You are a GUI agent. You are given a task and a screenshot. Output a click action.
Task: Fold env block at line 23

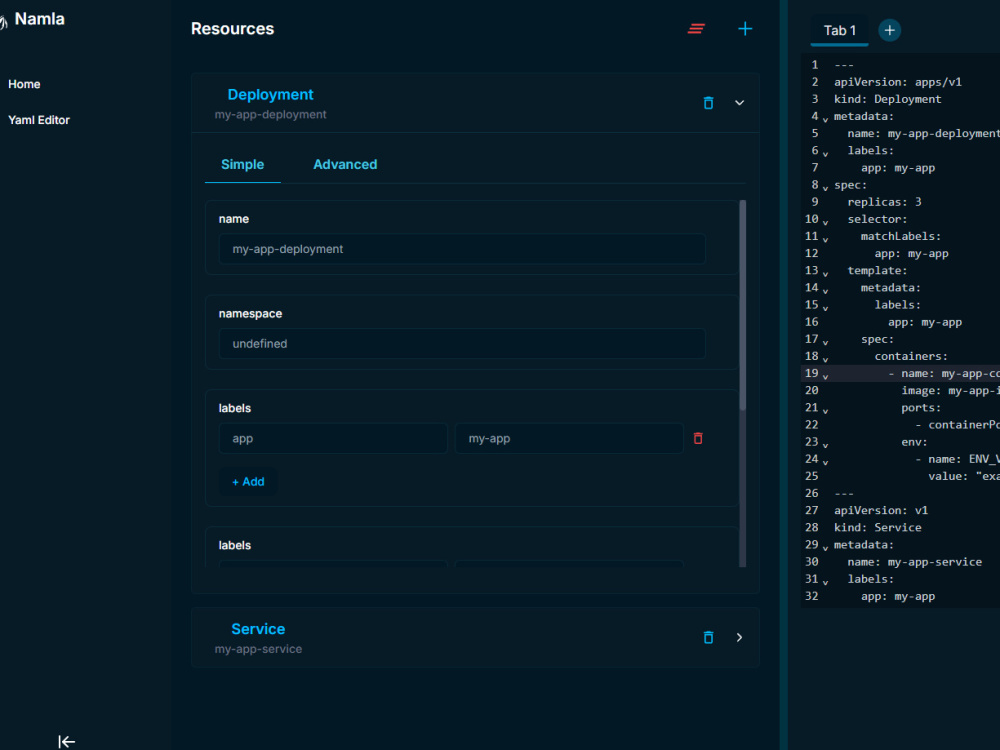[825, 445]
